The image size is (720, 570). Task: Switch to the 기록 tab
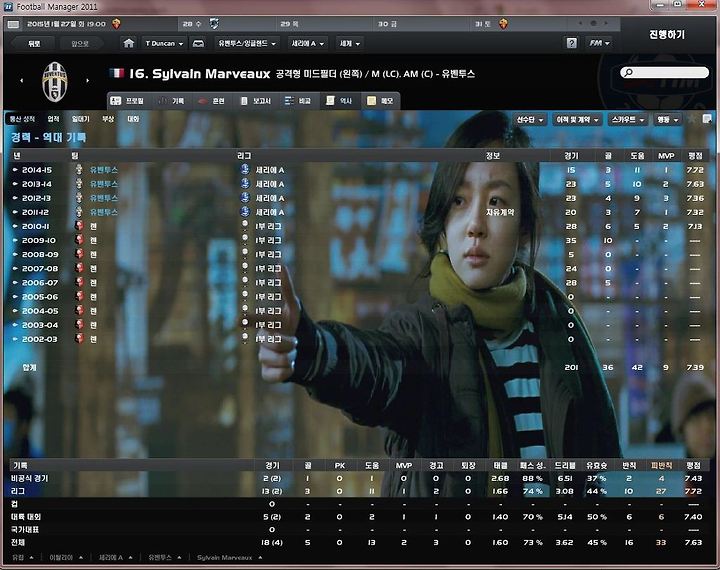click(x=172, y=101)
